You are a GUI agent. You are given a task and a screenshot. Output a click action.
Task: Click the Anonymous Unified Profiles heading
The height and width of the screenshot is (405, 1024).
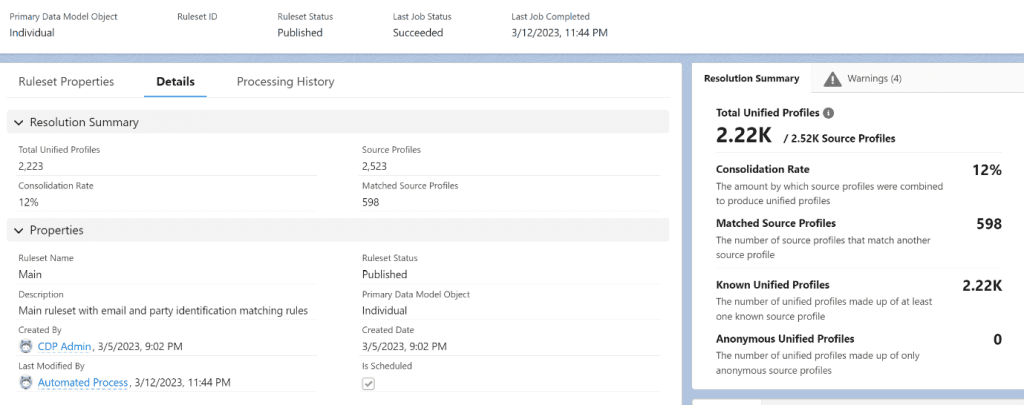point(785,339)
